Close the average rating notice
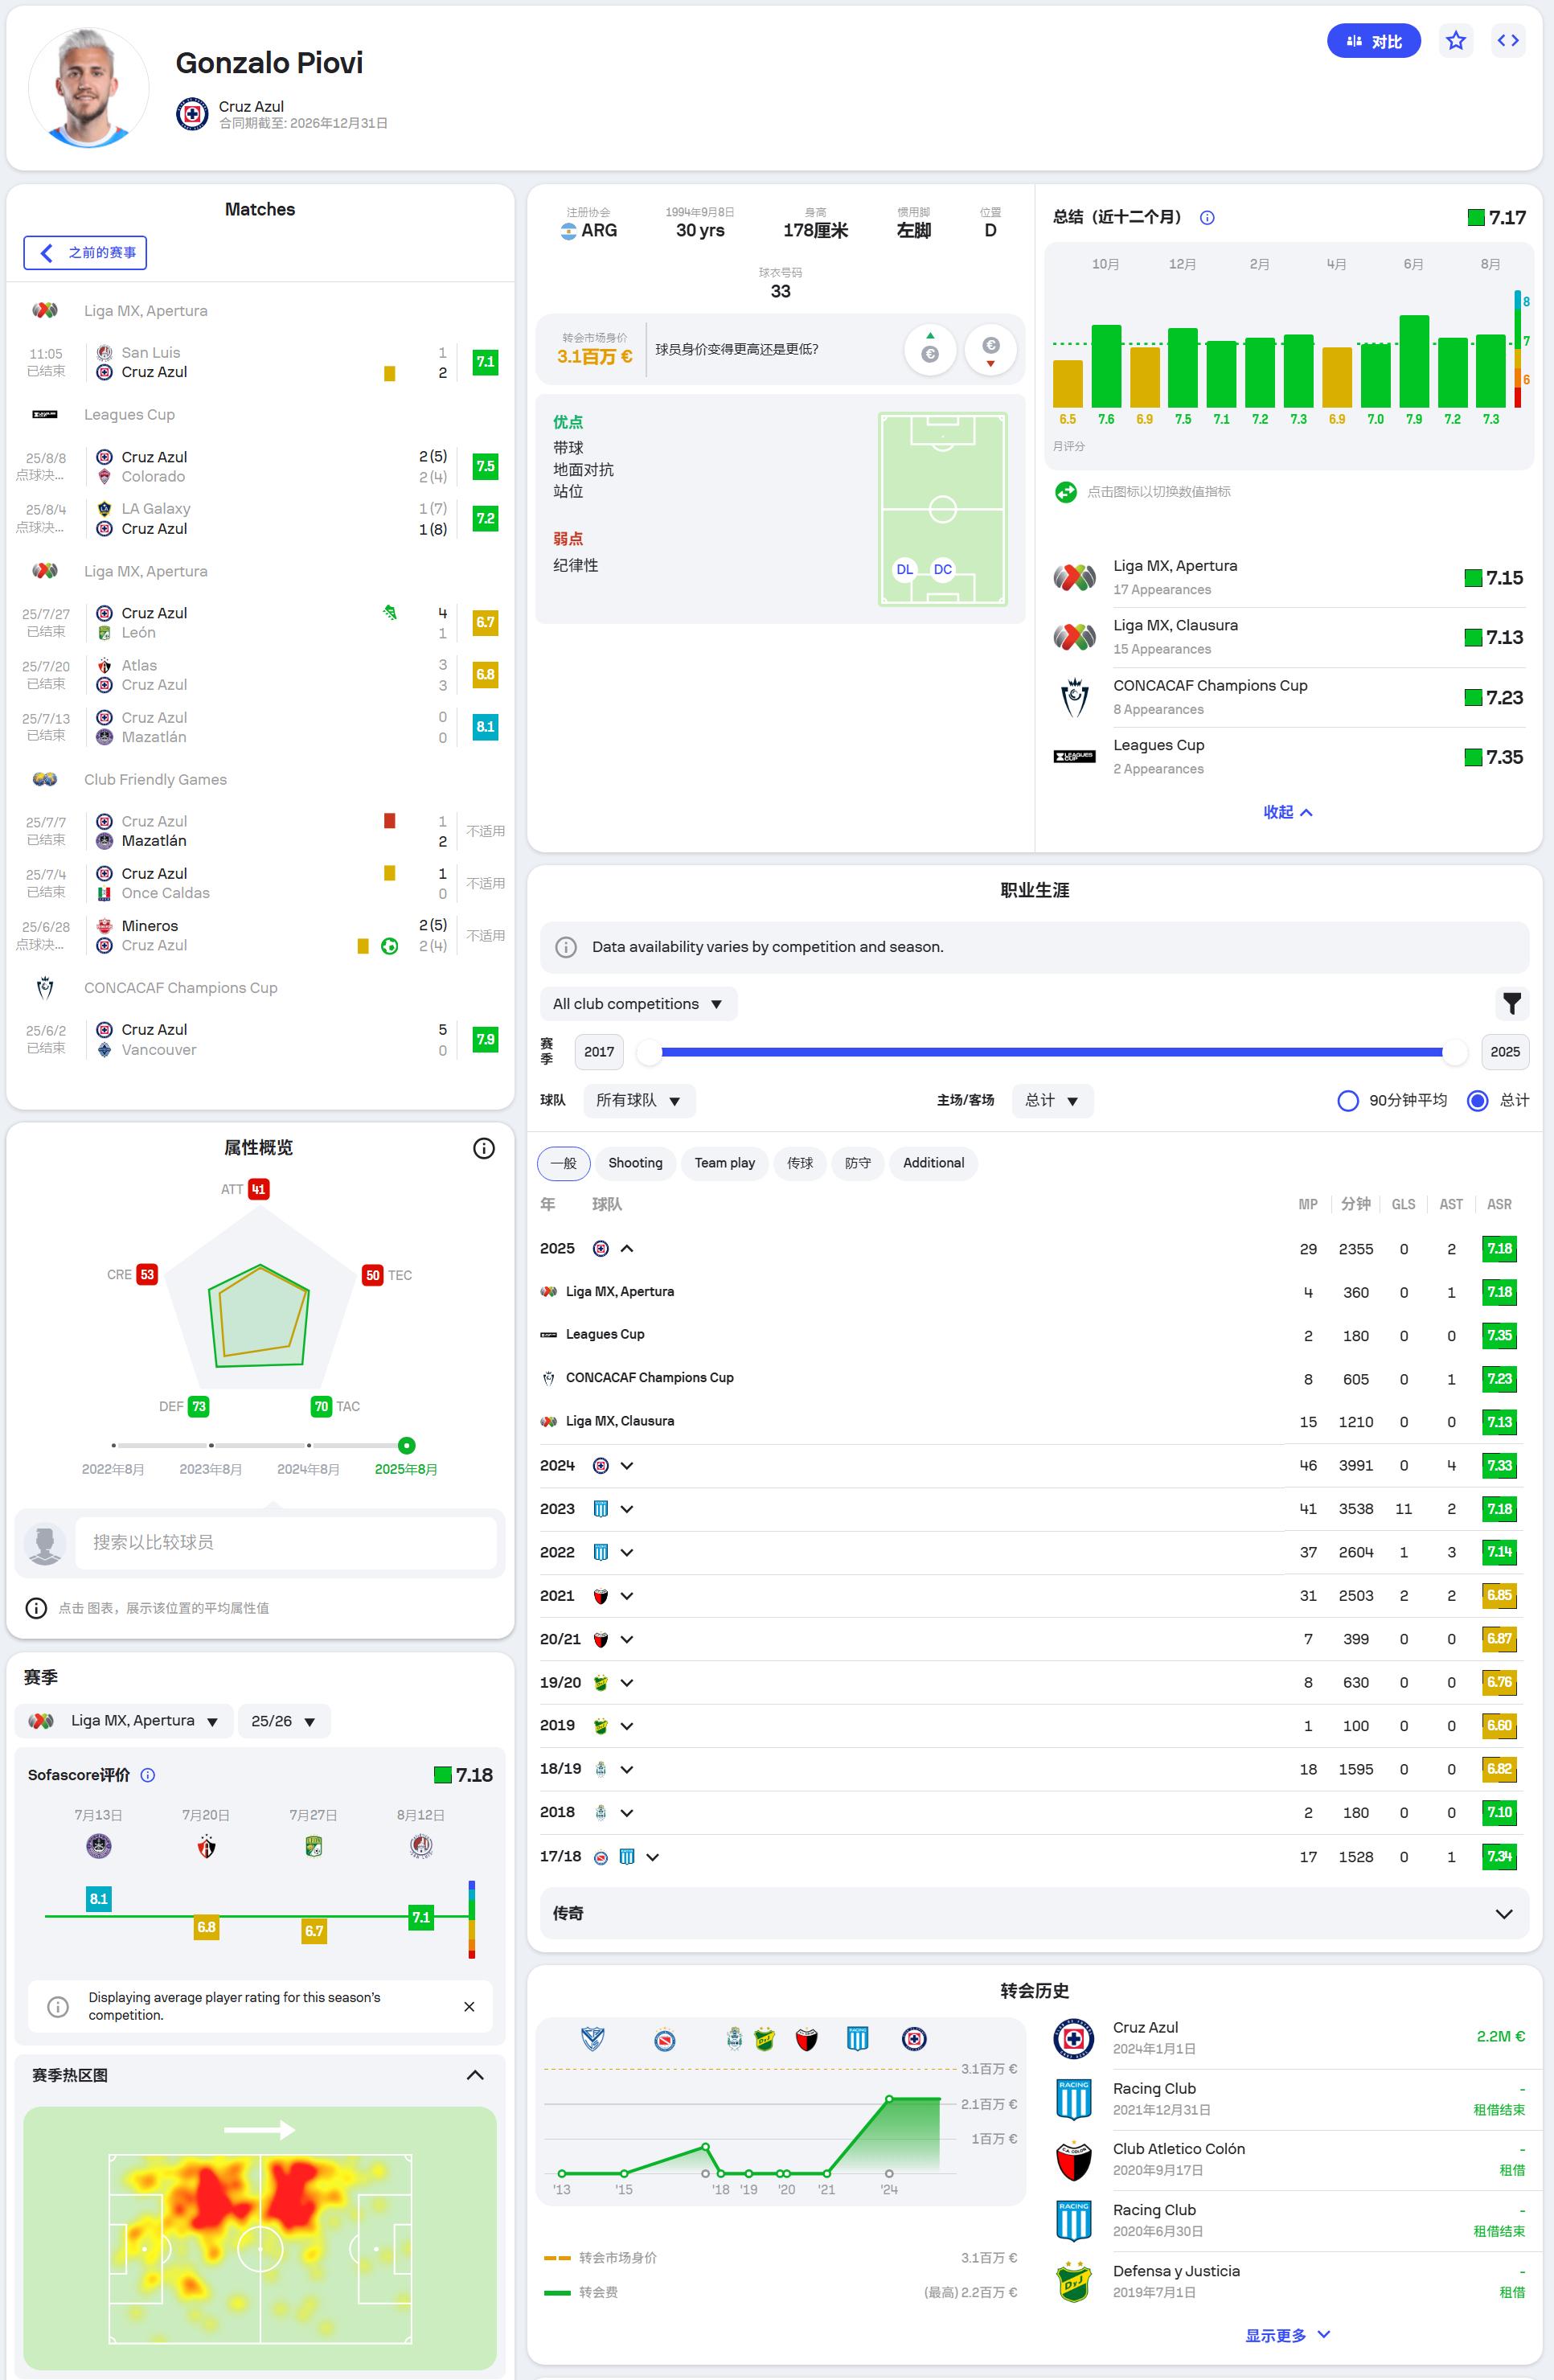Screen dimensions: 1554x2380 (469, 2006)
